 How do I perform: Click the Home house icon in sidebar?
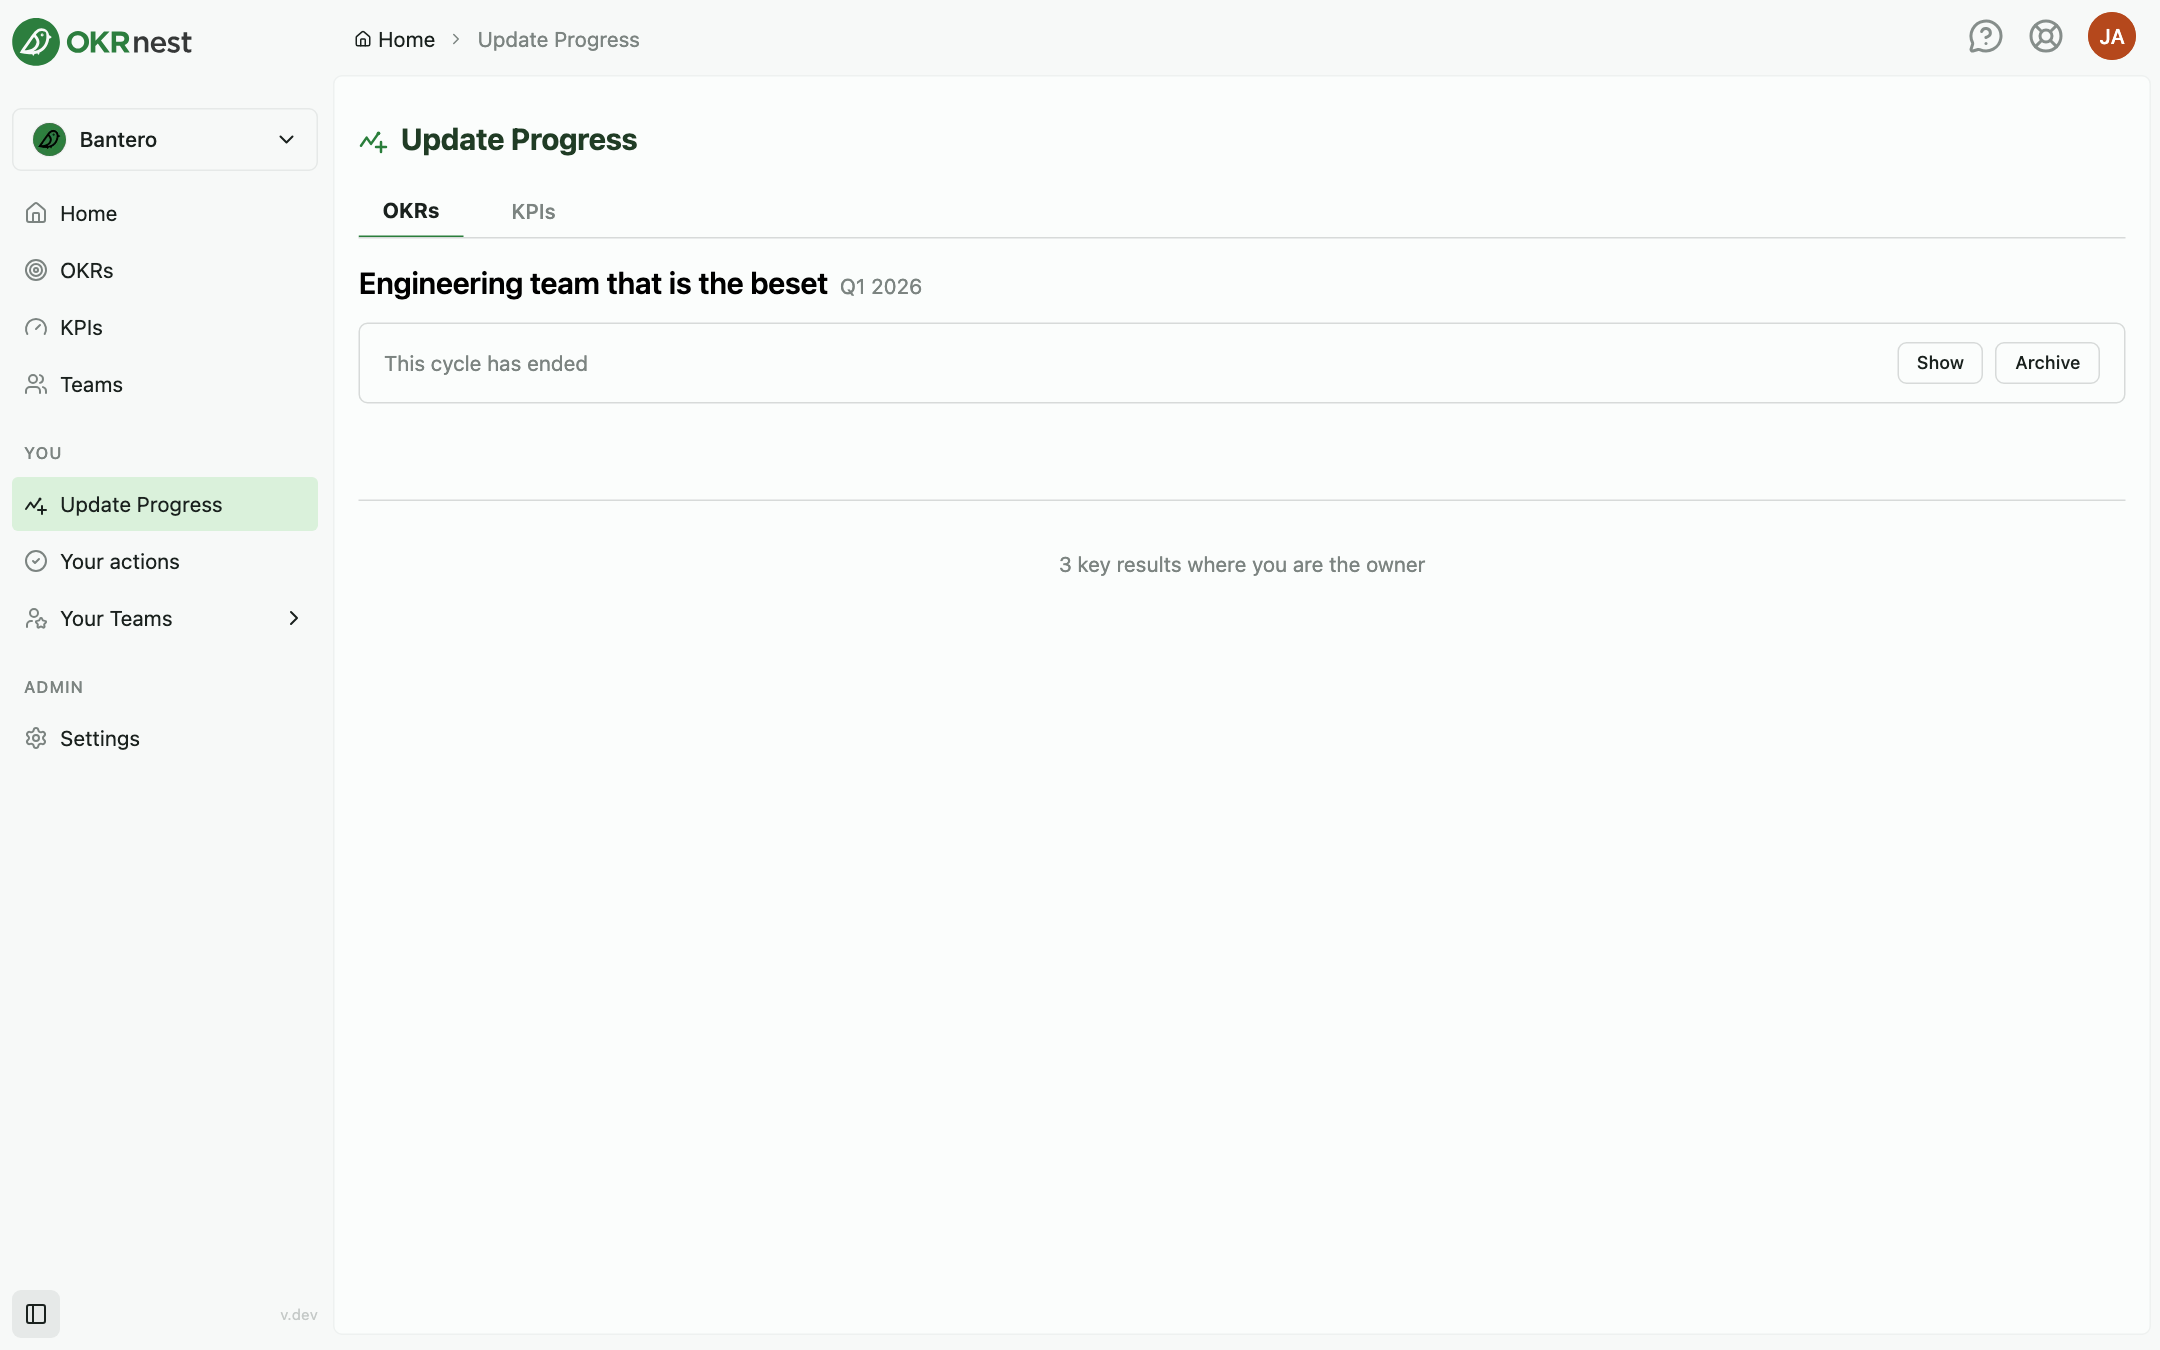(36, 213)
